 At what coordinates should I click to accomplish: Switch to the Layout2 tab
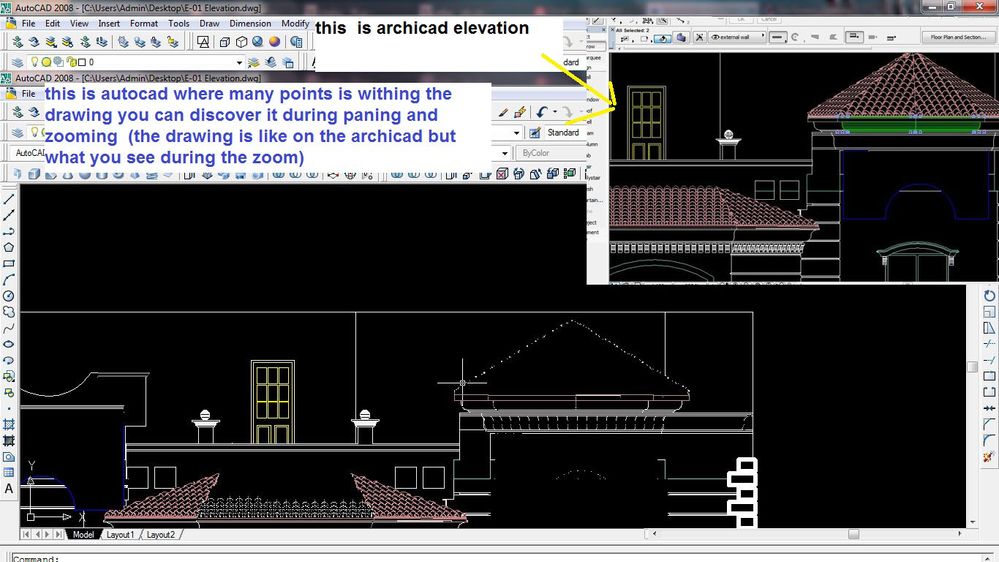tap(160, 535)
